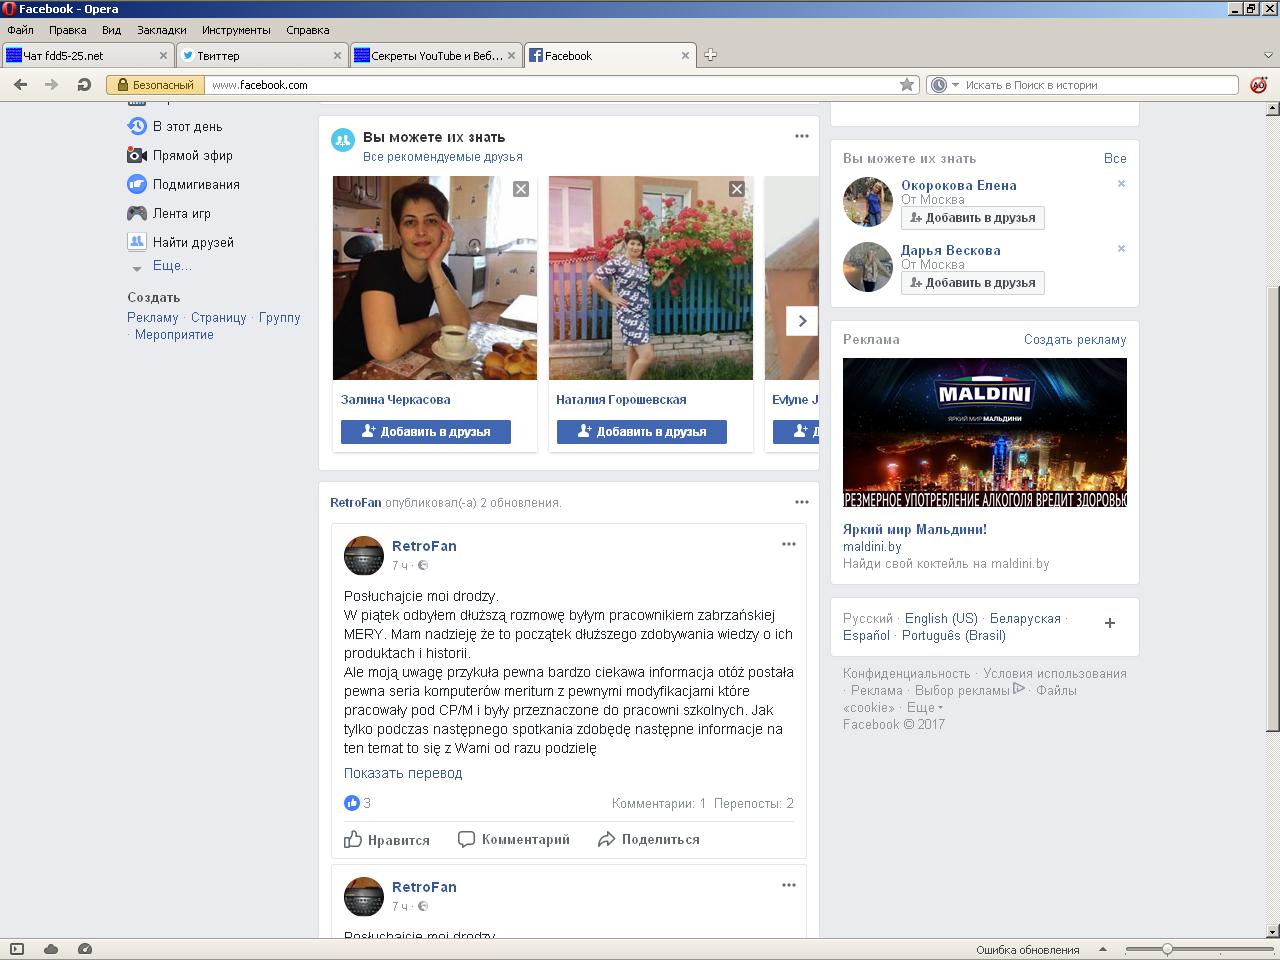This screenshot has width=1280, height=960.
Task: Like the first RetroFan post
Action: (x=387, y=840)
